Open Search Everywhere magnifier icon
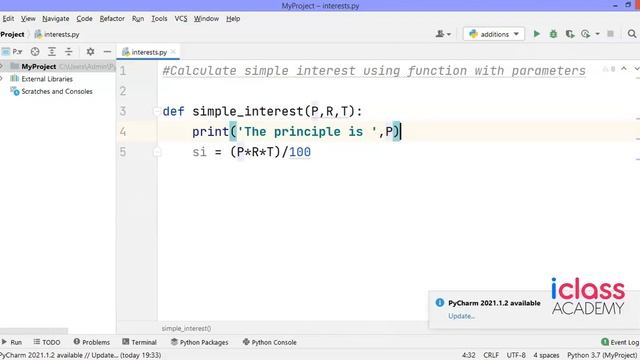 [632, 34]
